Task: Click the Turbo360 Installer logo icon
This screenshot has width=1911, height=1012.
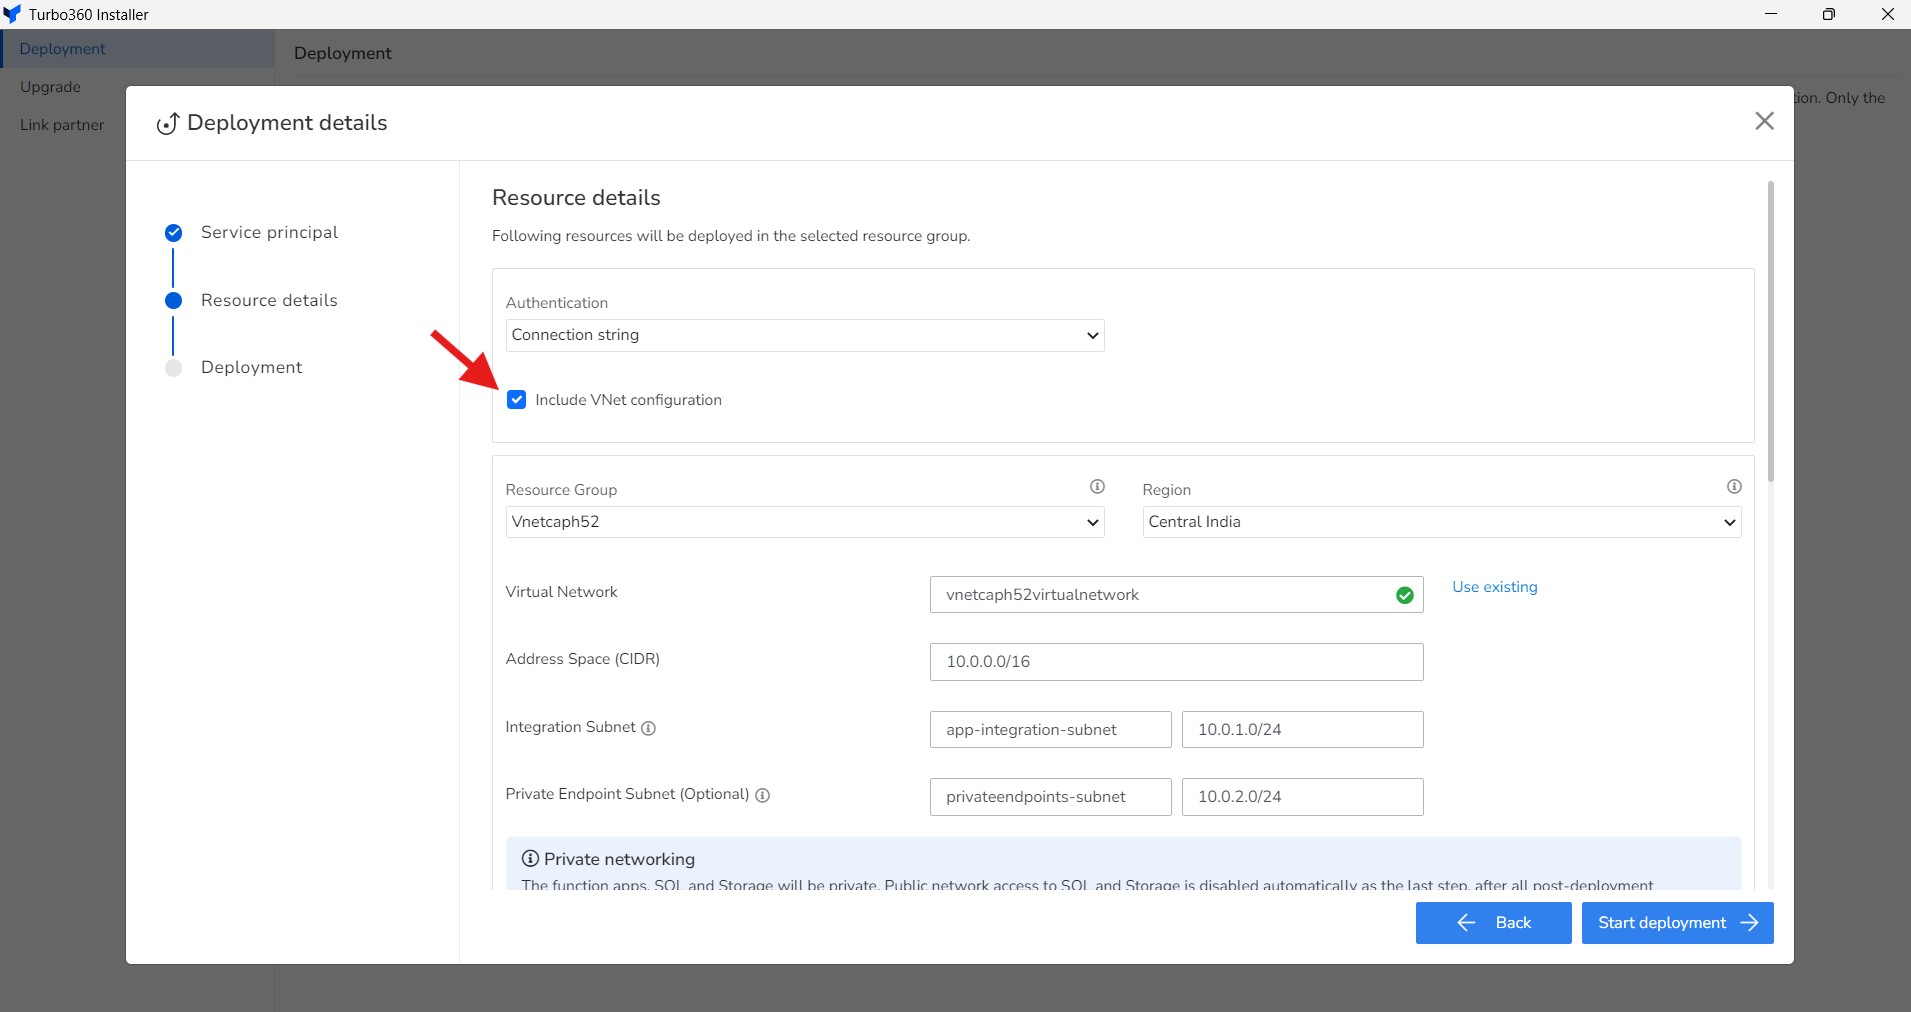Action: coord(12,14)
